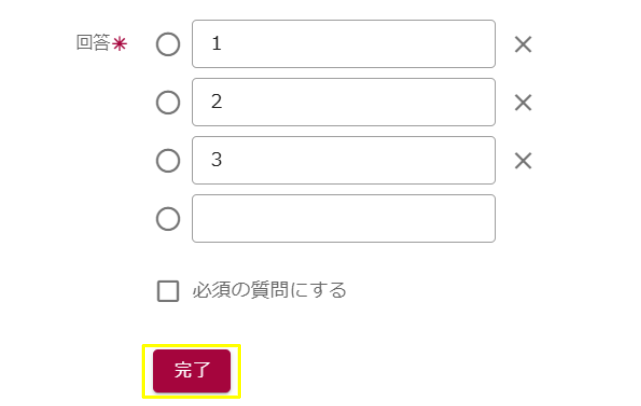641x406 pixels.
Task: Select the radio button beside the empty answer
Action: 168,218
